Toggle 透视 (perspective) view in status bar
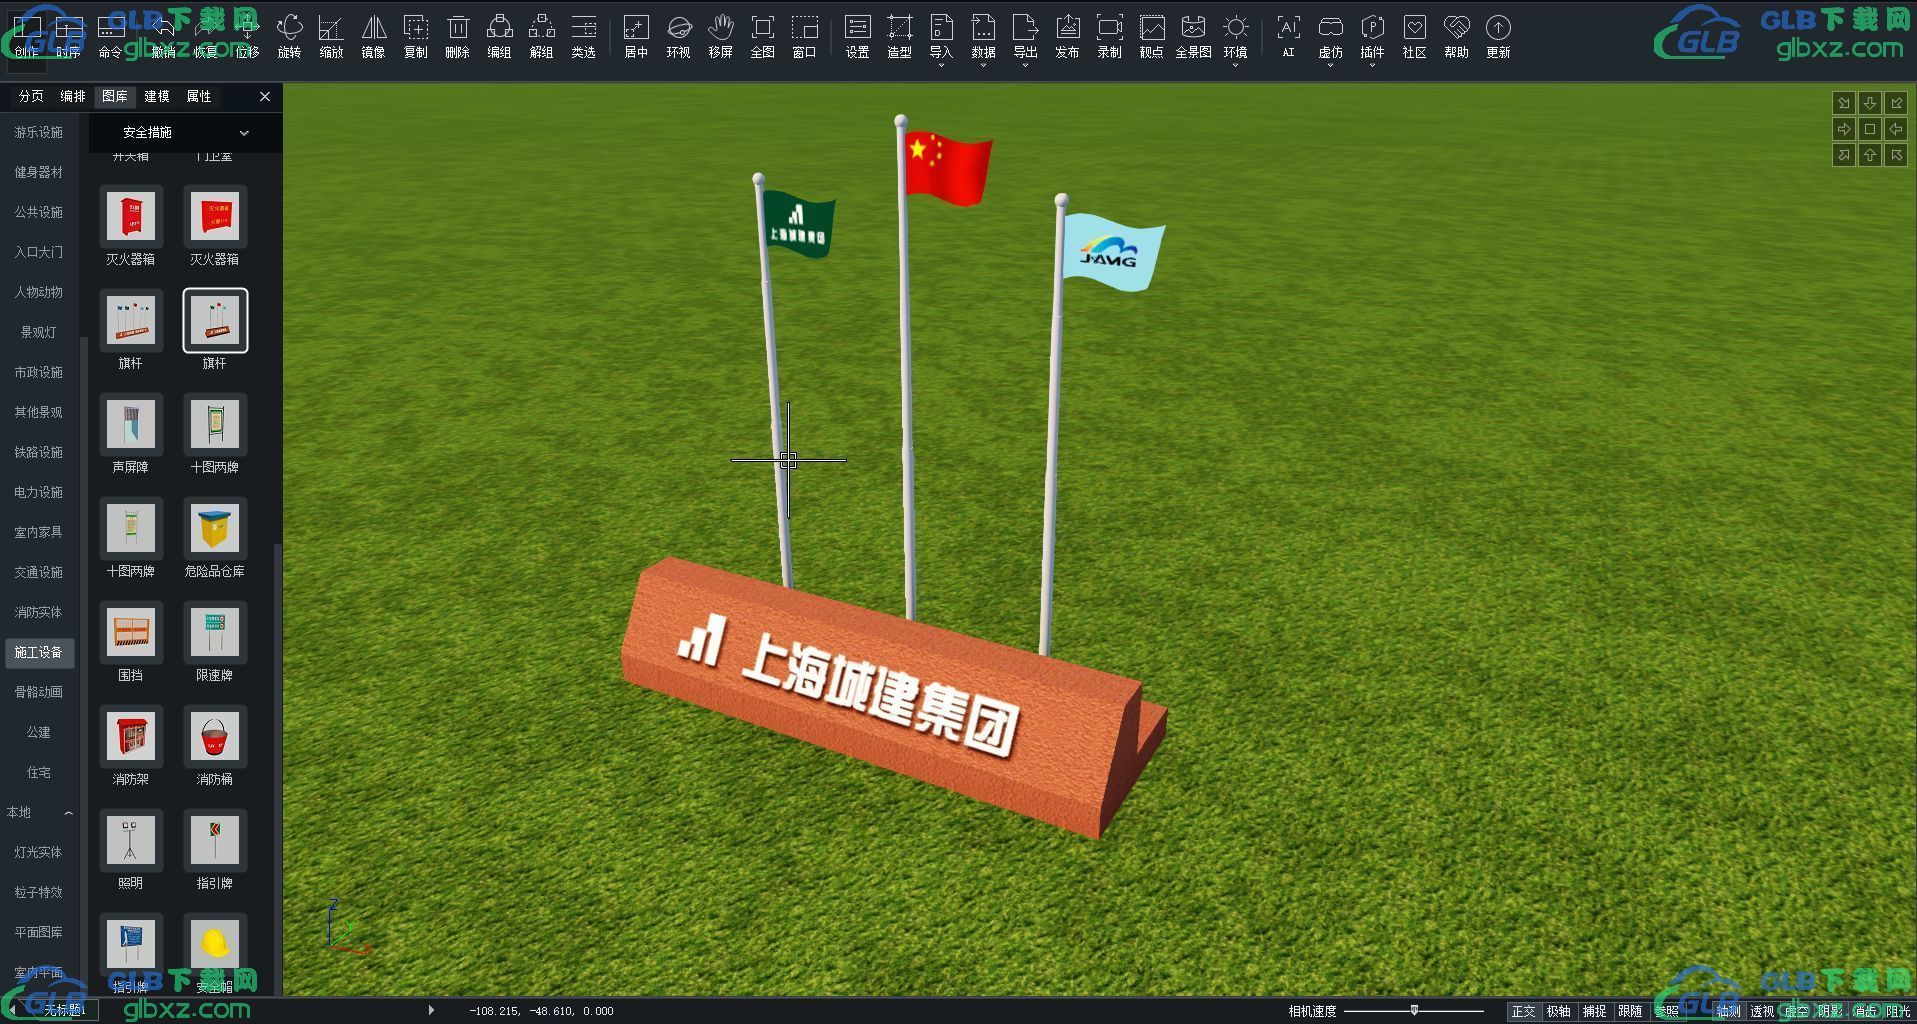Image resolution: width=1917 pixels, height=1024 pixels. coord(1763,1011)
